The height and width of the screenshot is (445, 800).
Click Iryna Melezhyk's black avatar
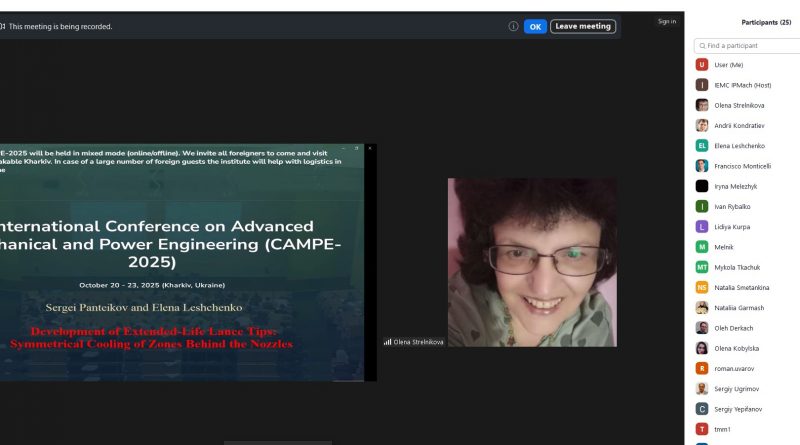click(702, 186)
